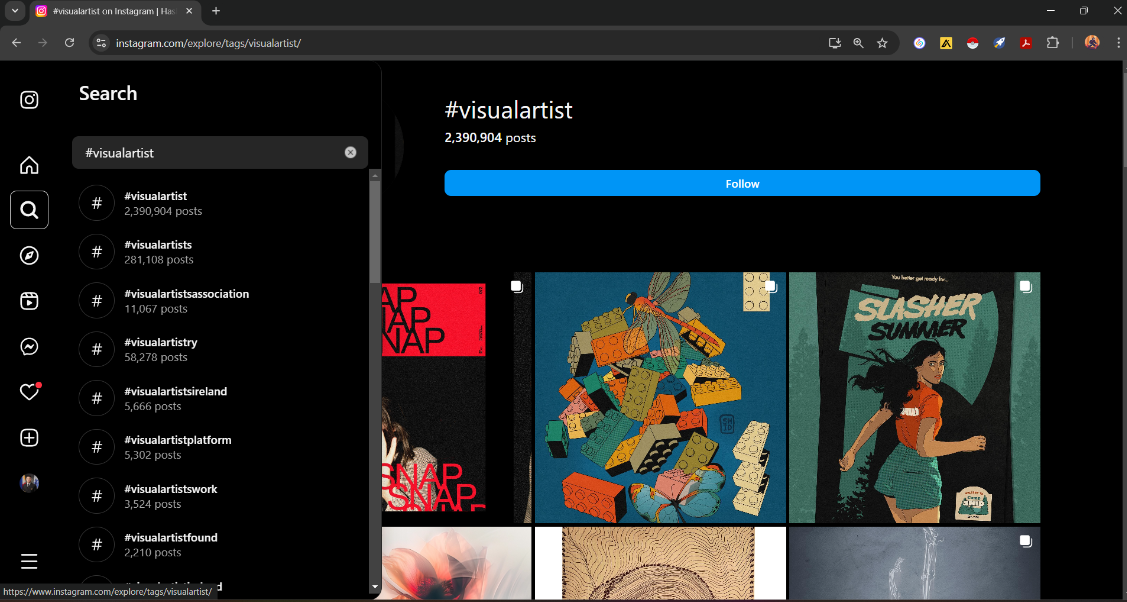This screenshot has width=1127, height=602.
Task: Open the tab search dropdown arrow
Action: click(15, 11)
